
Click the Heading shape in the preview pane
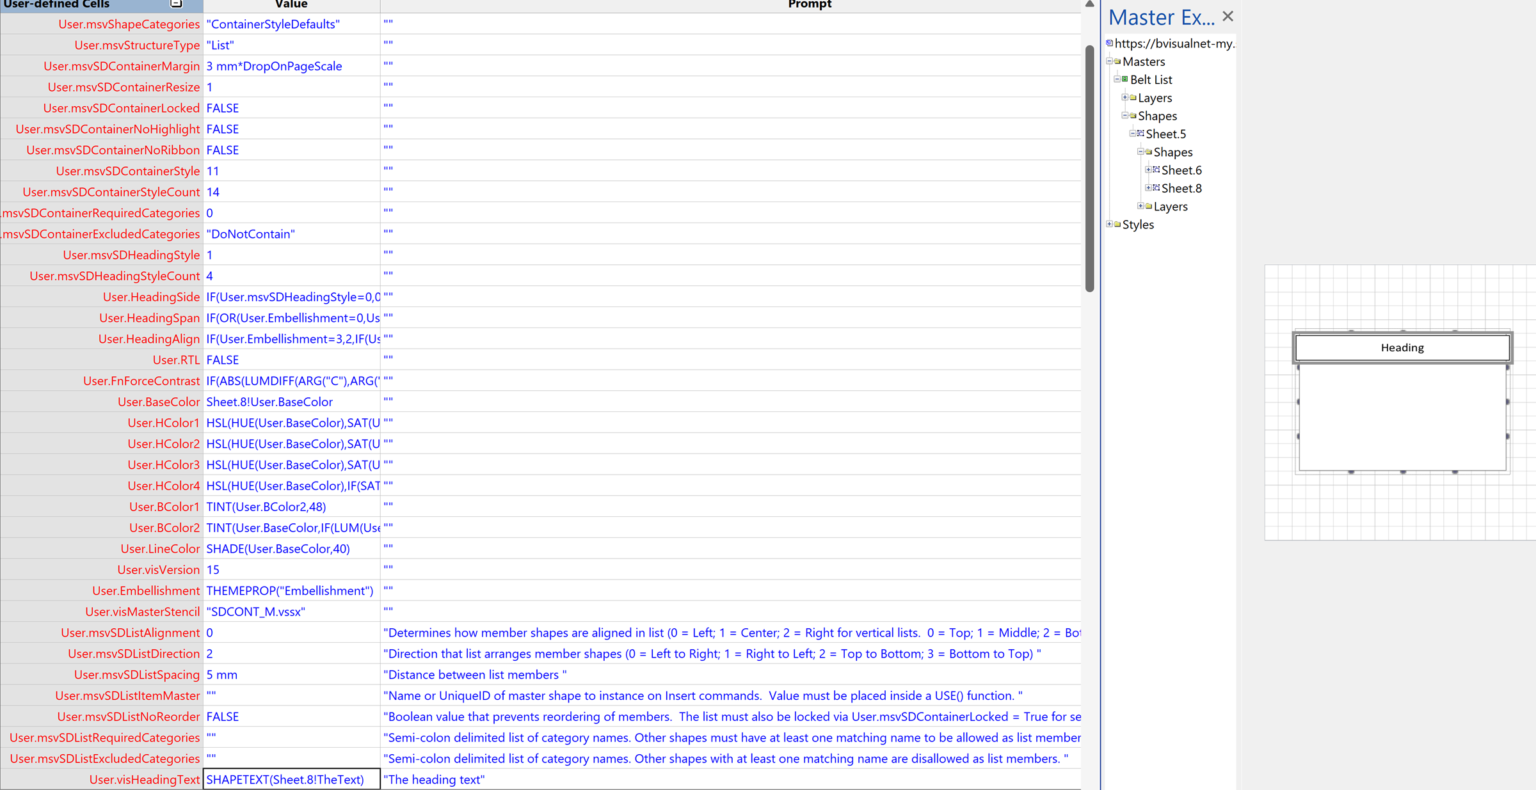point(1402,347)
